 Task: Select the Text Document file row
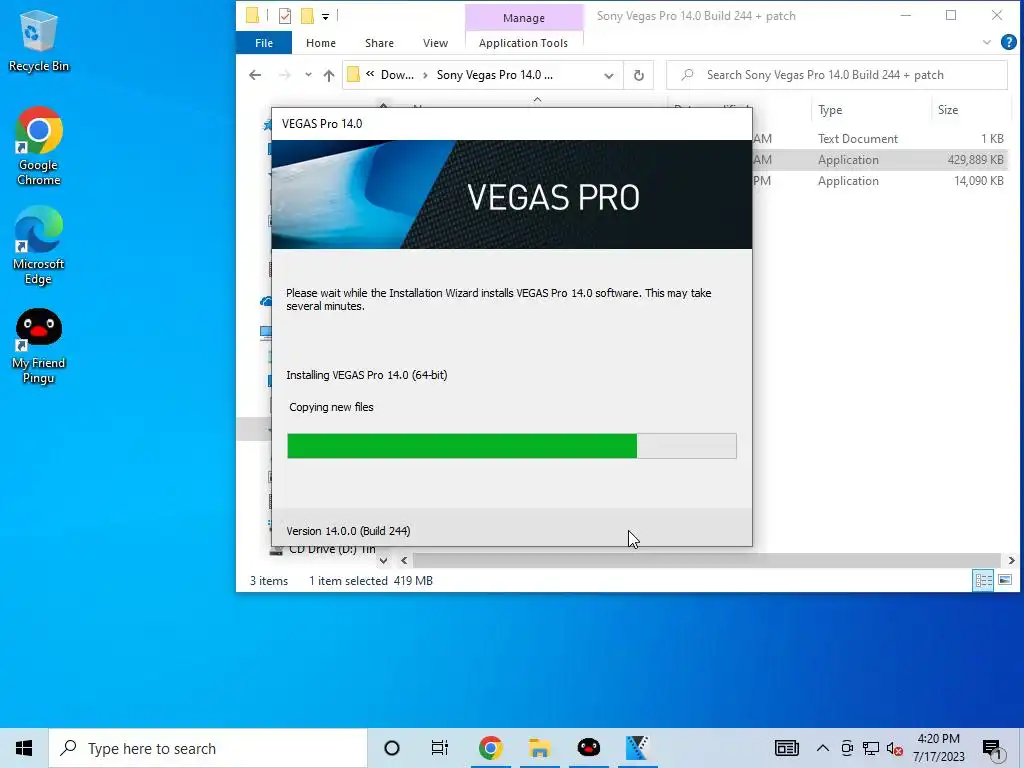tap(880, 138)
